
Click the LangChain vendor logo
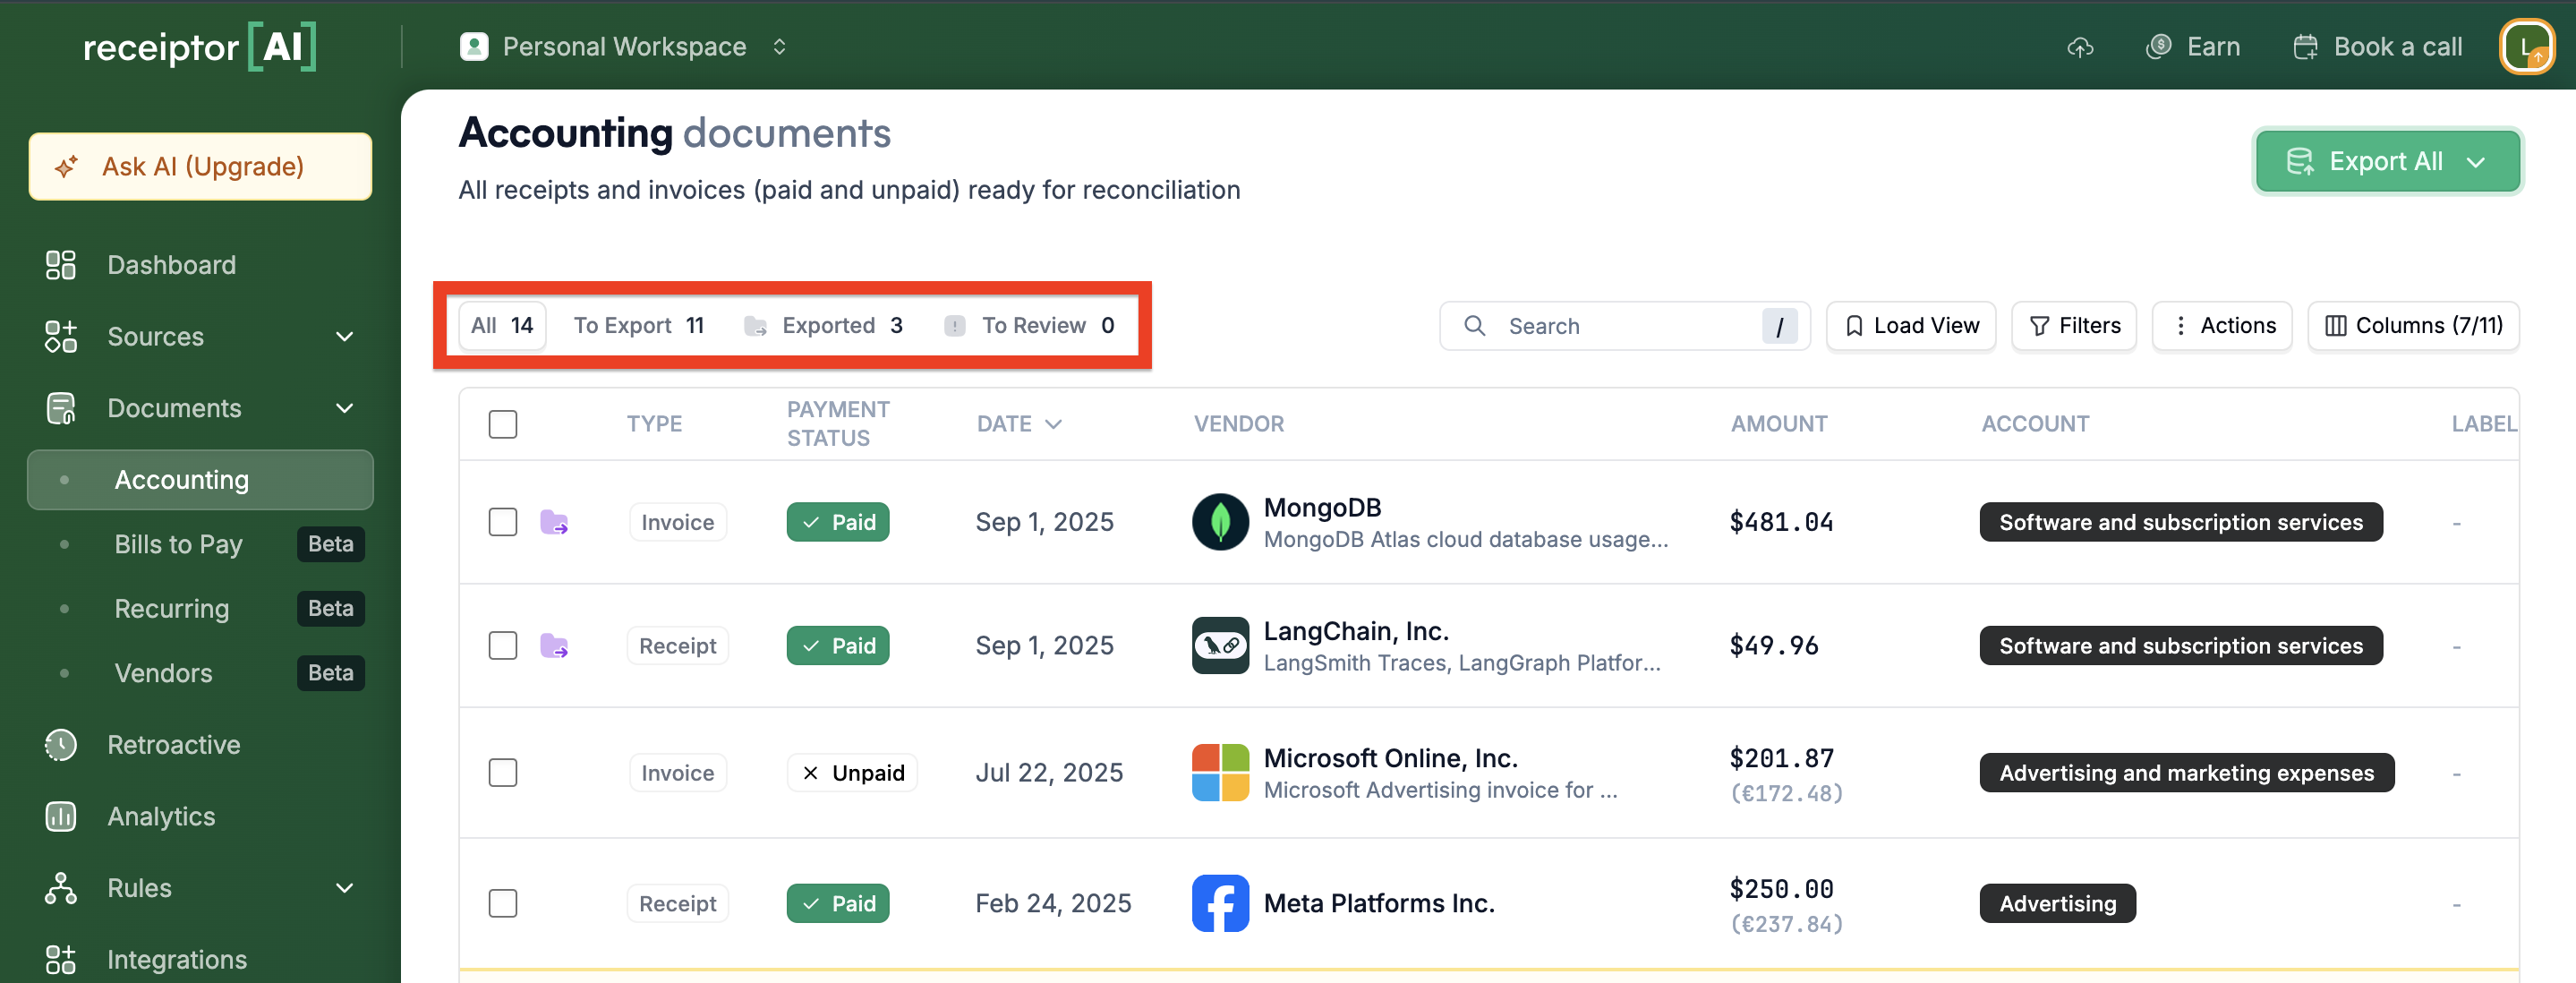click(x=1220, y=646)
